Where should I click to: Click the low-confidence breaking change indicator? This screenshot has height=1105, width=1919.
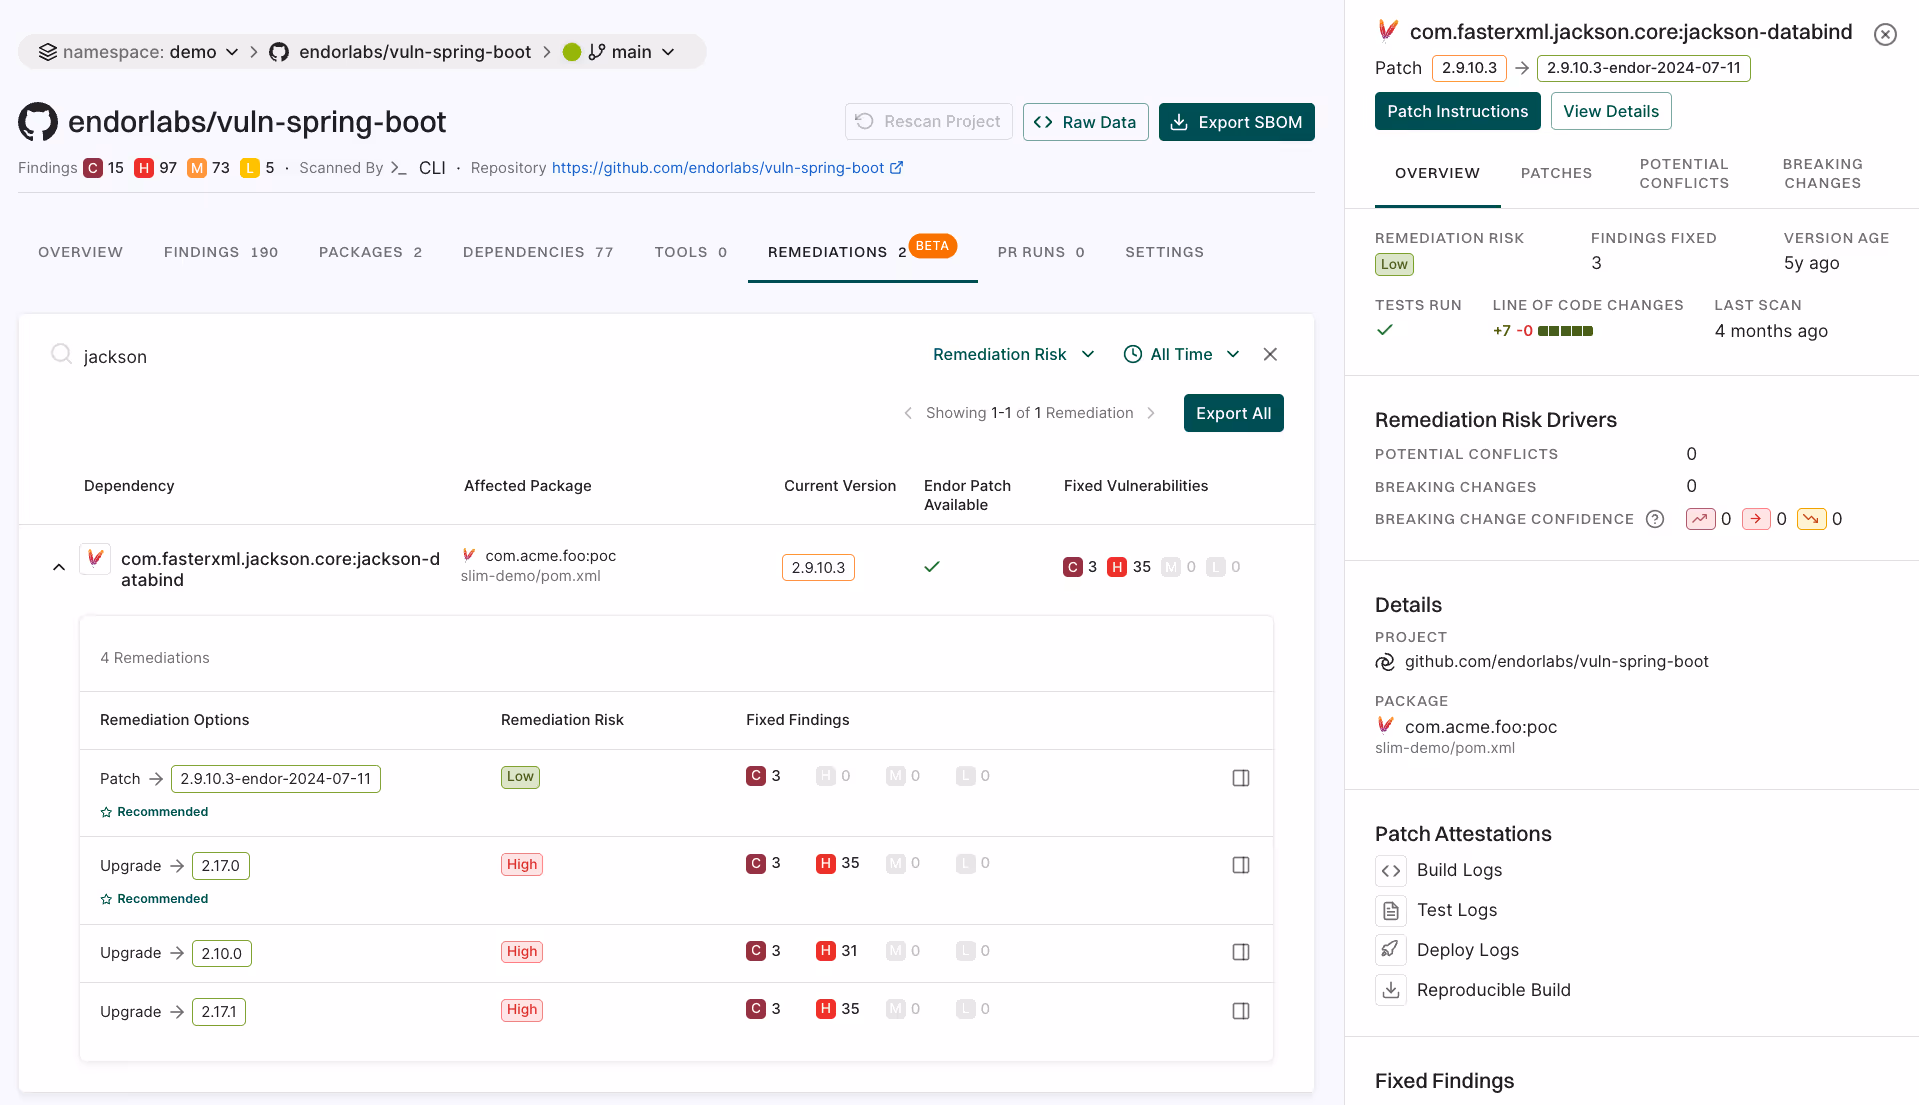pos(1812,519)
